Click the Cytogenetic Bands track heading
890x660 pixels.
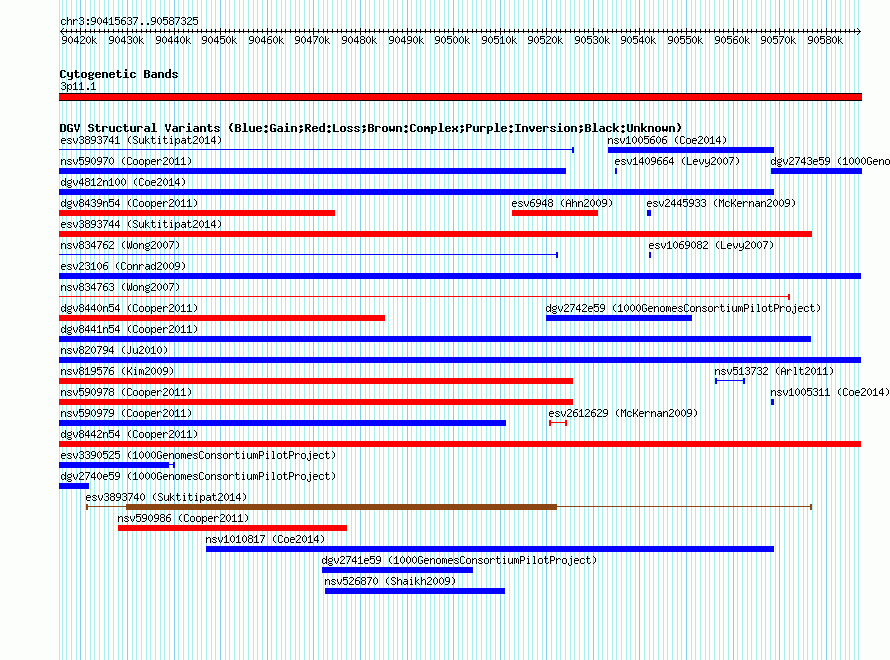pos(119,74)
